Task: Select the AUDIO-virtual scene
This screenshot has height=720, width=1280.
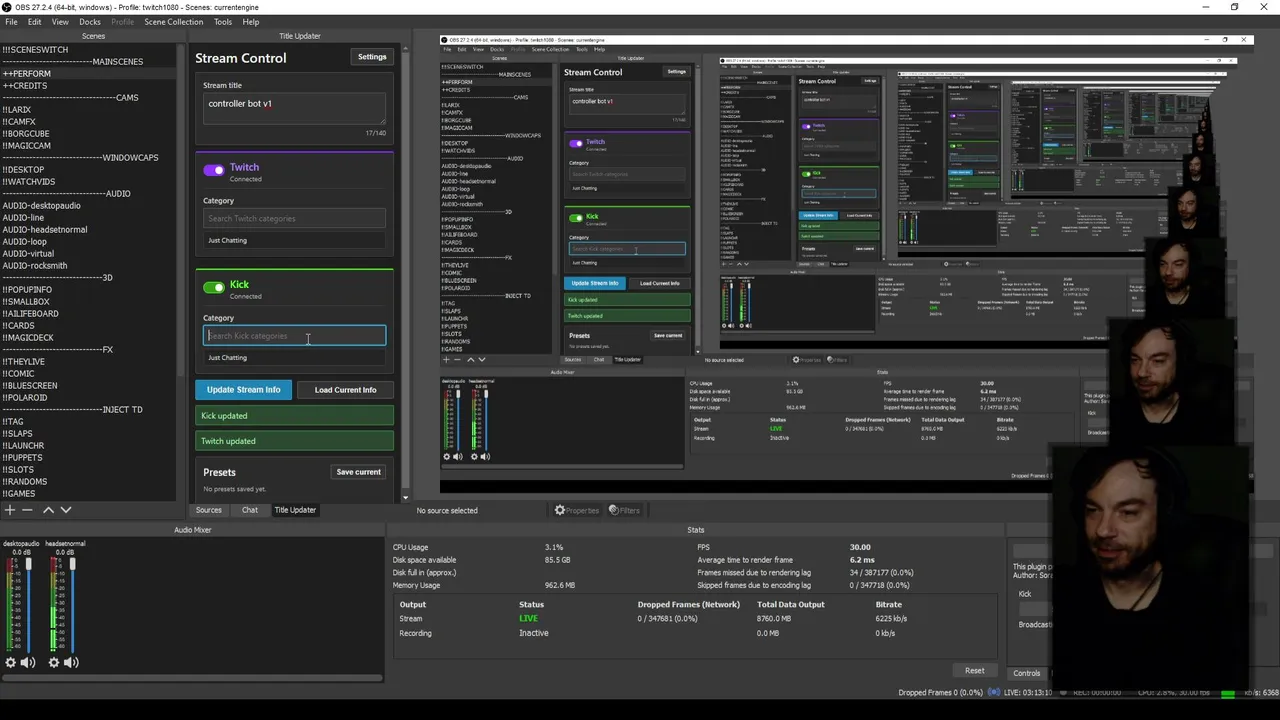Action: (x=90, y=254)
